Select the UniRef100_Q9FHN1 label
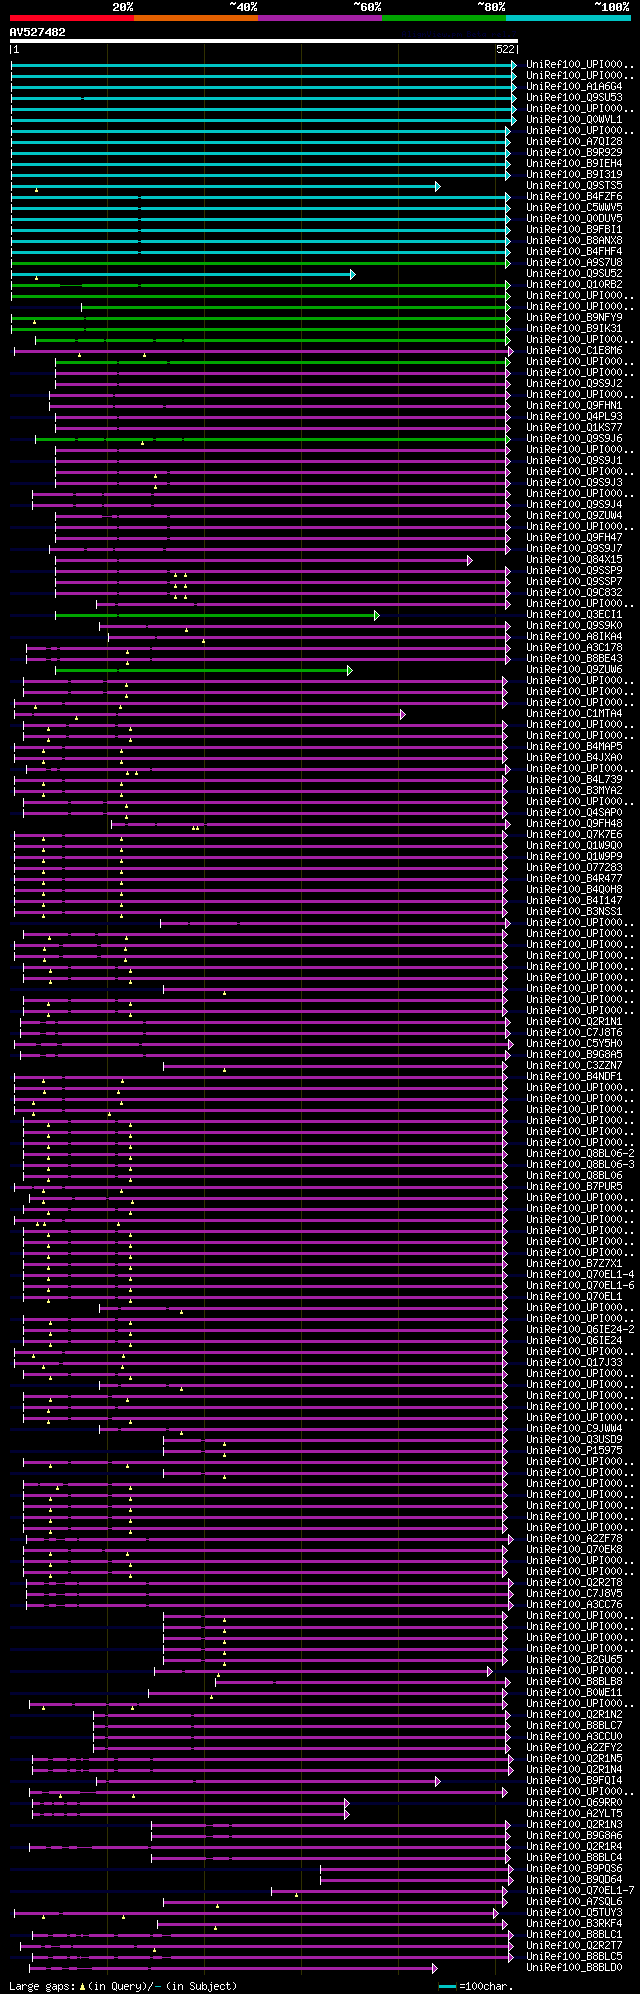This screenshot has width=640, height=1994. (574, 405)
